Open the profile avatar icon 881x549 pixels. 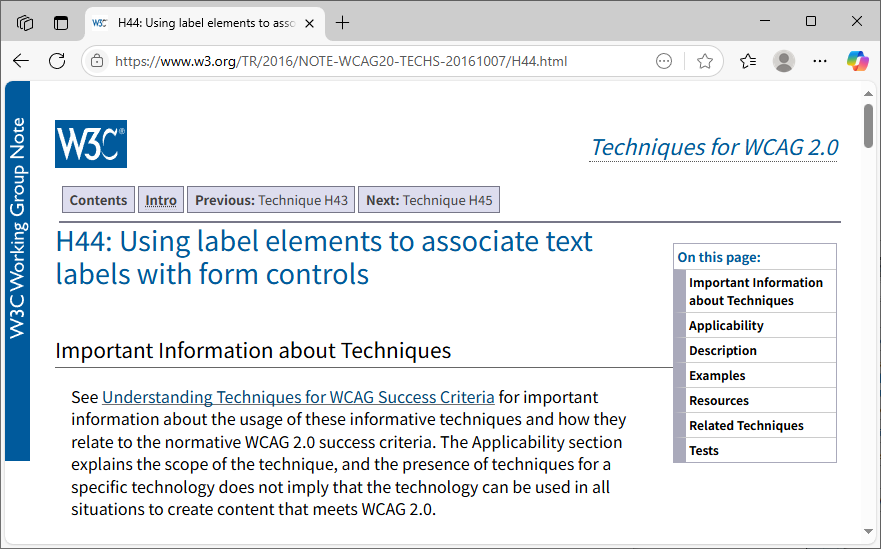784,61
